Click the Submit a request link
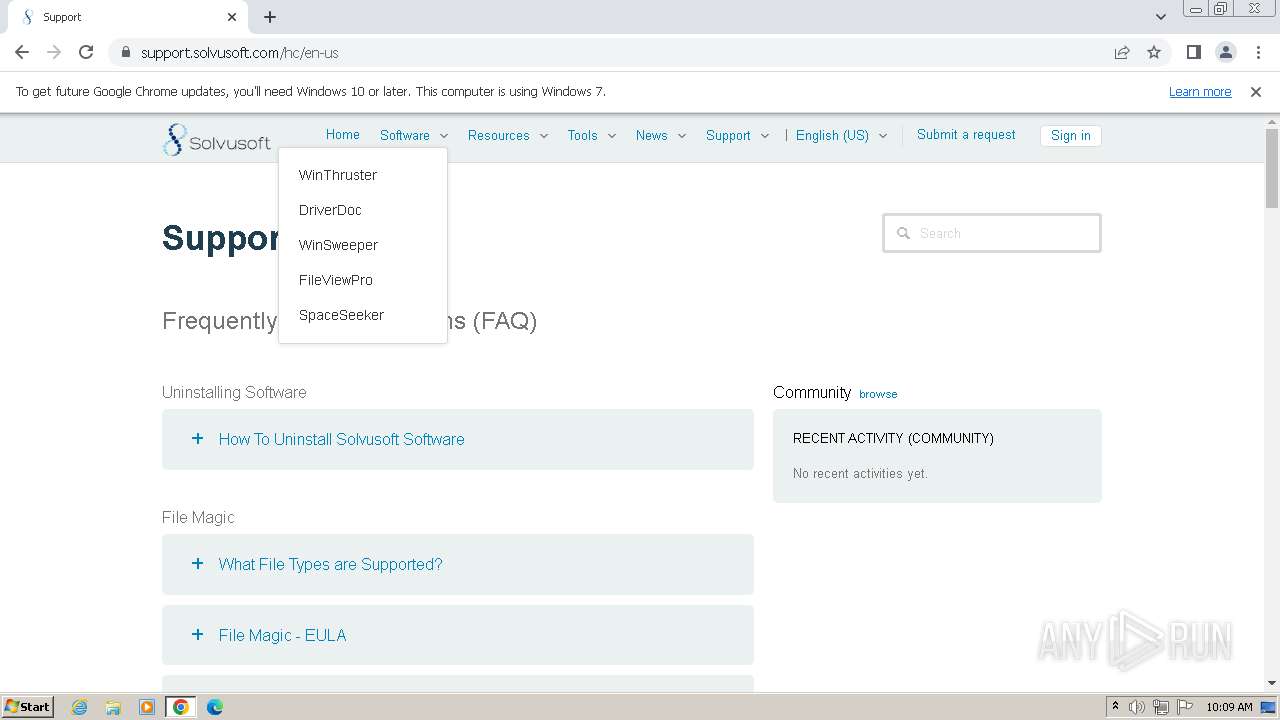The height and width of the screenshot is (720, 1280). [x=966, y=135]
